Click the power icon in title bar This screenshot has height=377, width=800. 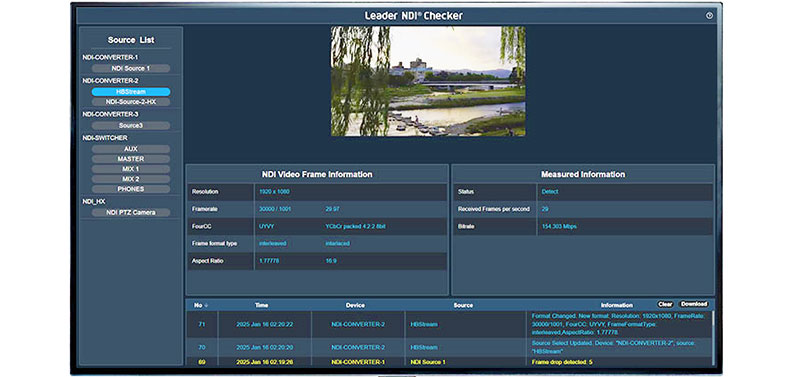click(x=709, y=16)
